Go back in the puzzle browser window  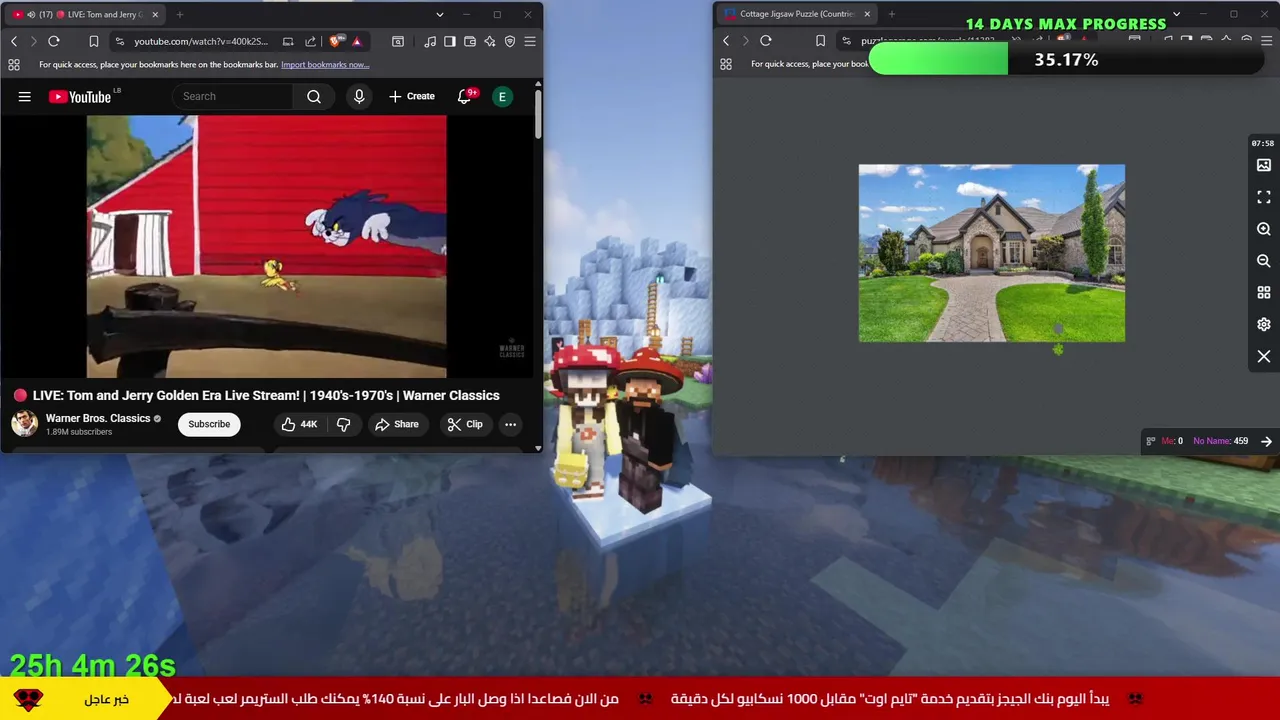click(x=726, y=41)
